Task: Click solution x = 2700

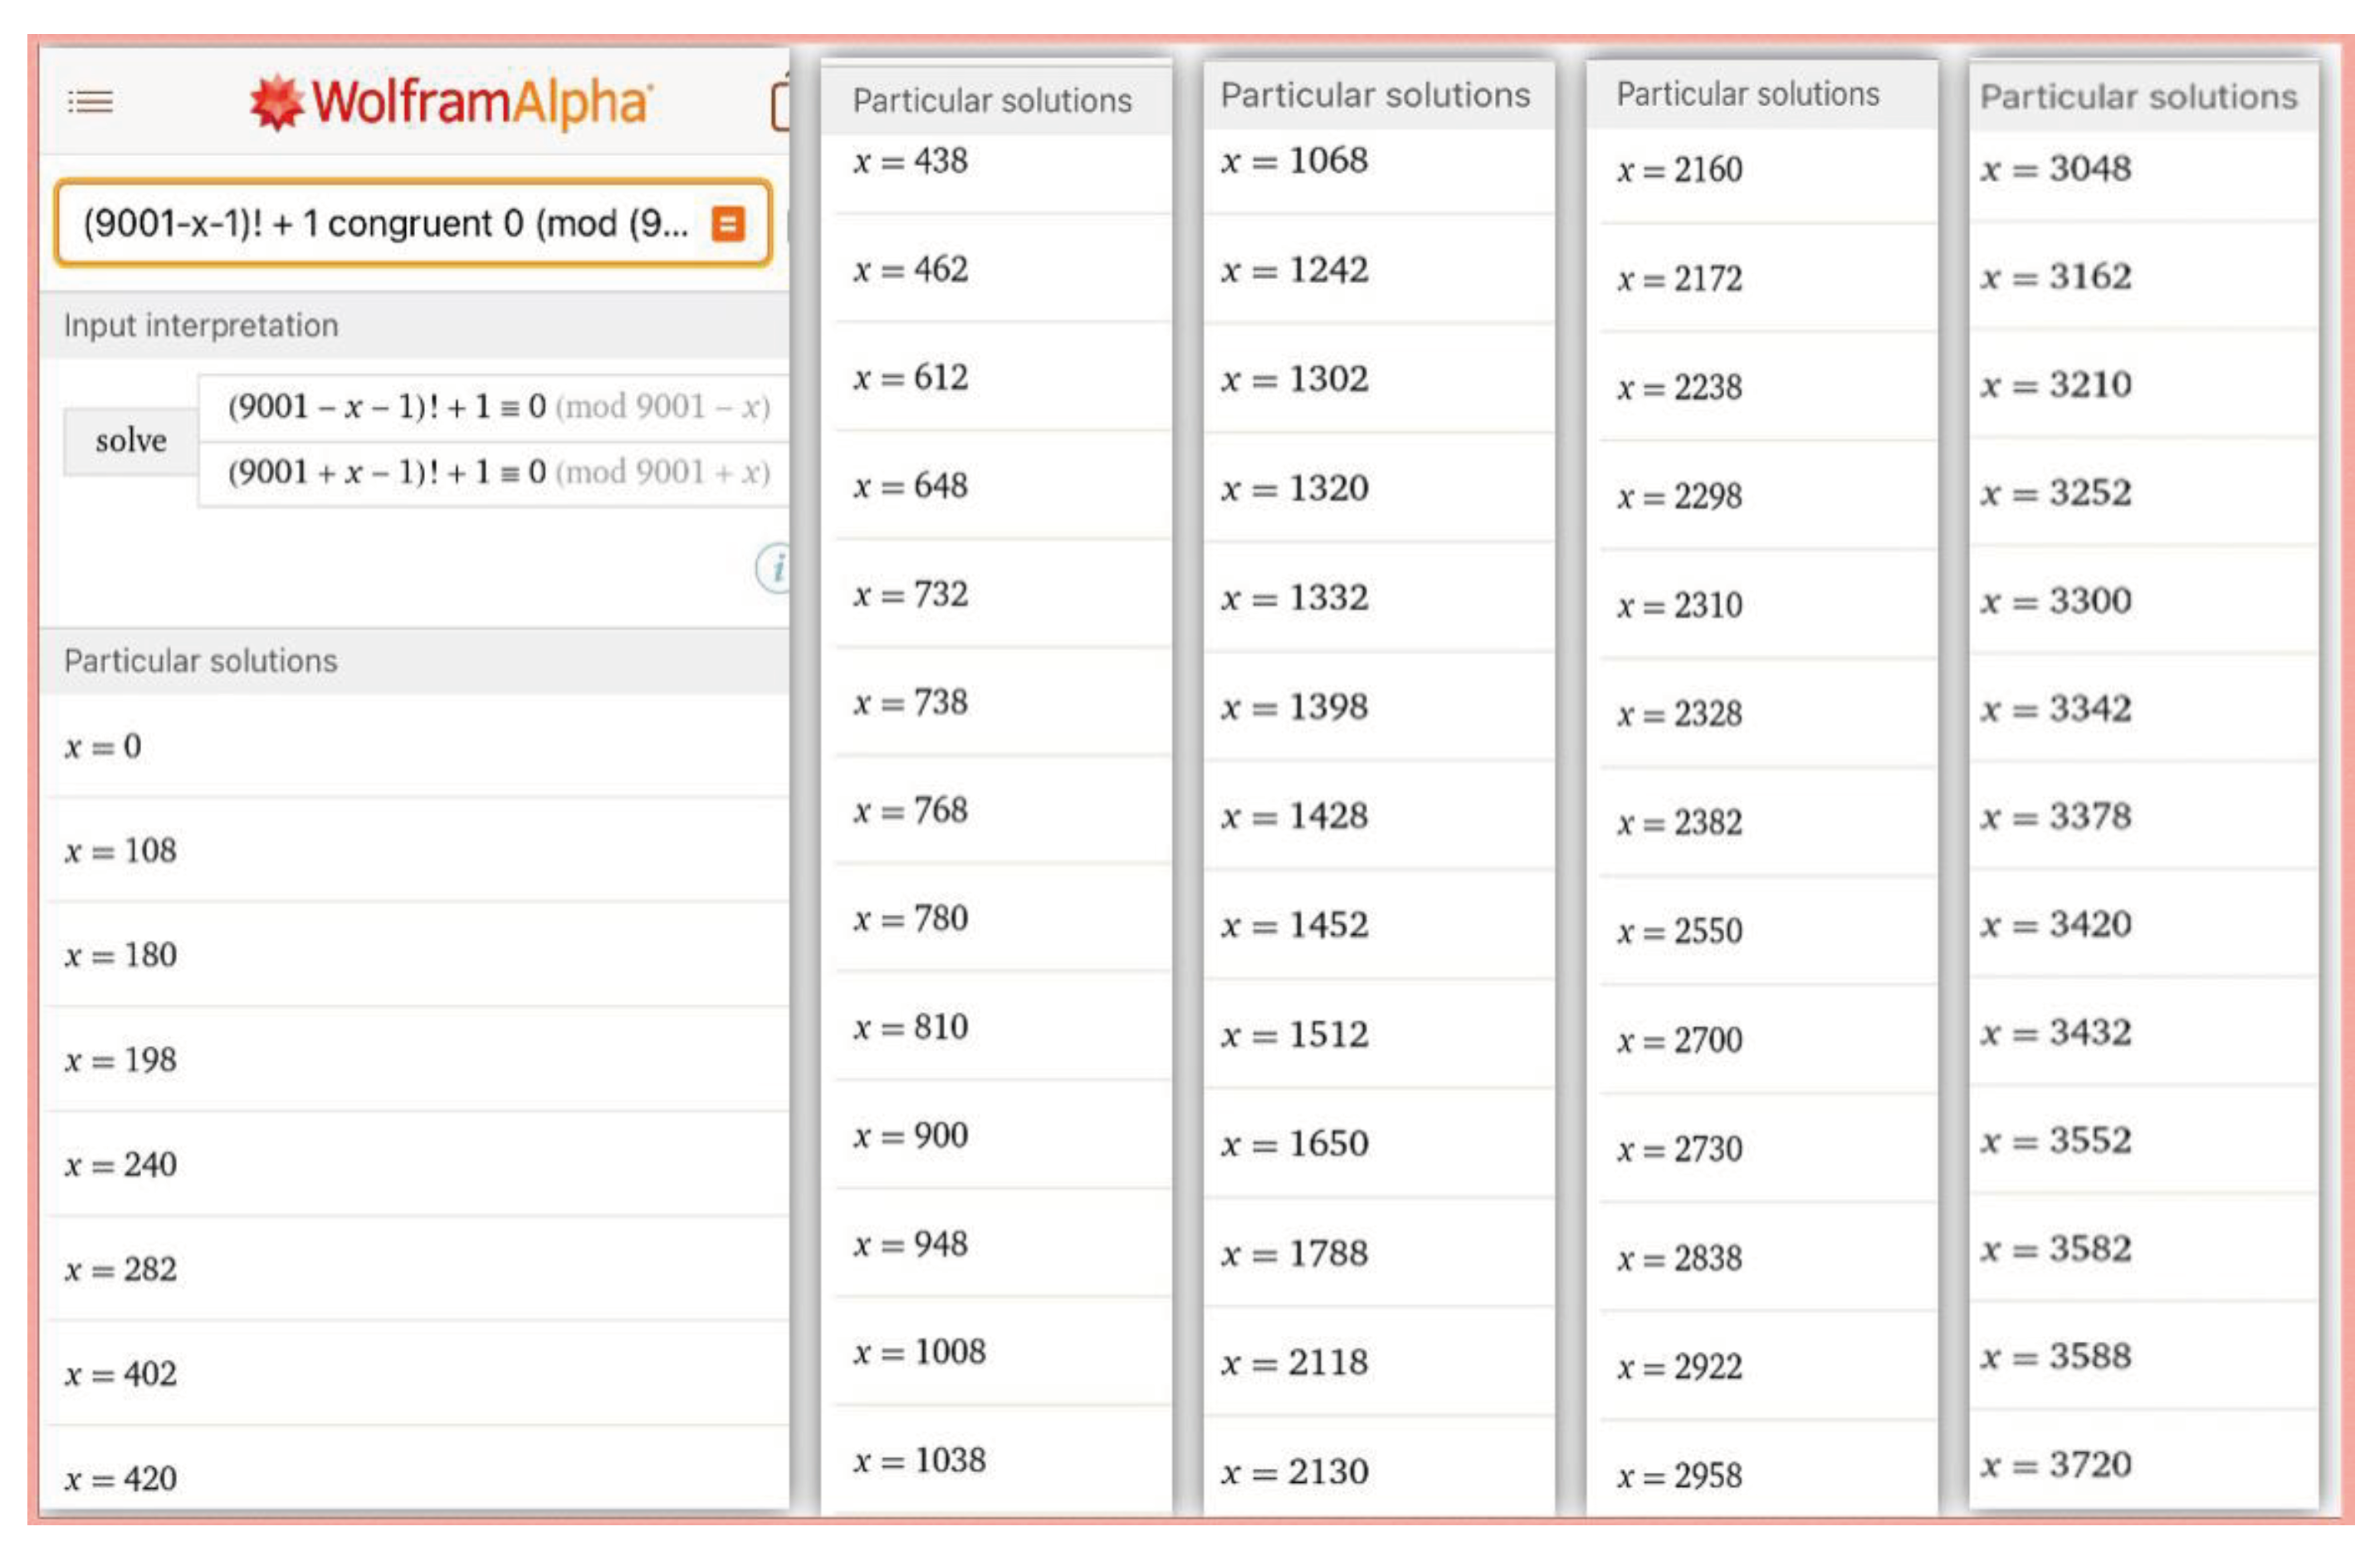Action: pos(1679,1040)
